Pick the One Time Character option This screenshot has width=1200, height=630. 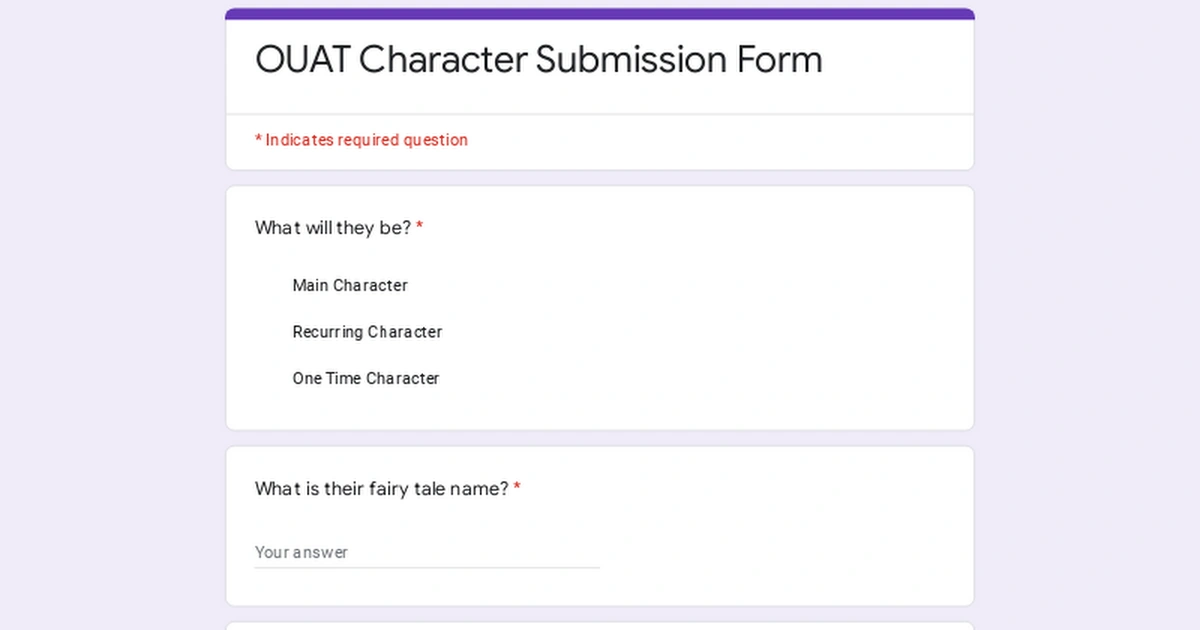365,378
